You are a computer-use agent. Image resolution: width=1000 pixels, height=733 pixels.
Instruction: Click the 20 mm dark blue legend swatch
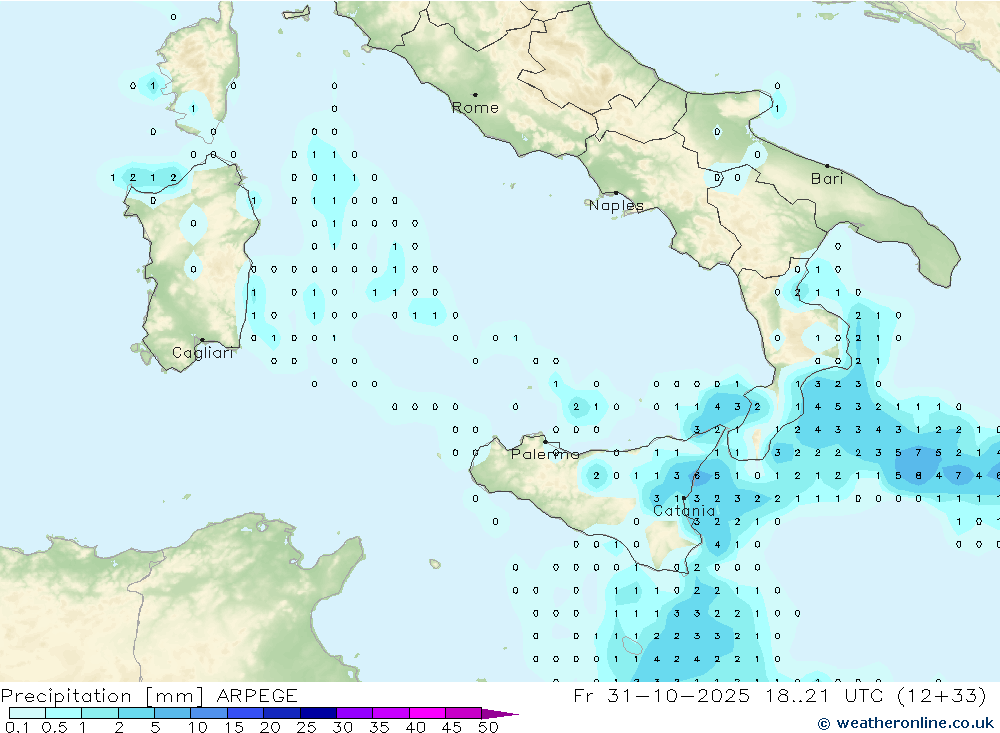pyautogui.click(x=281, y=713)
